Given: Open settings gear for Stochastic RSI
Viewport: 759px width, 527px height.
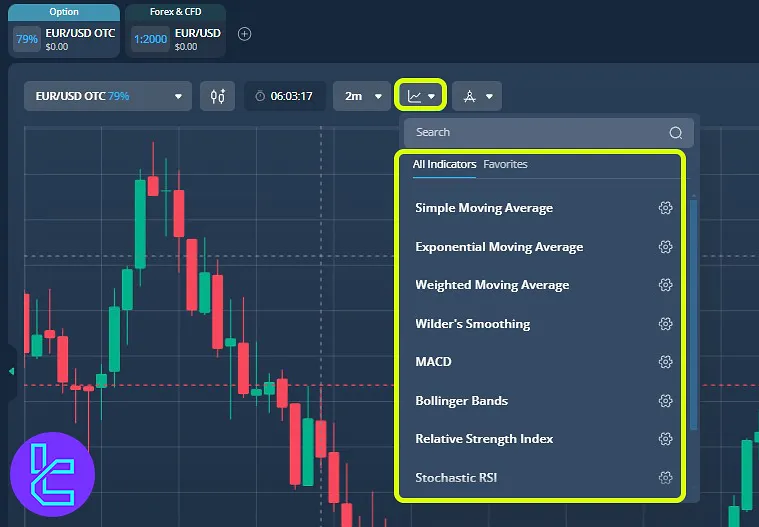Looking at the screenshot, I should coord(666,478).
